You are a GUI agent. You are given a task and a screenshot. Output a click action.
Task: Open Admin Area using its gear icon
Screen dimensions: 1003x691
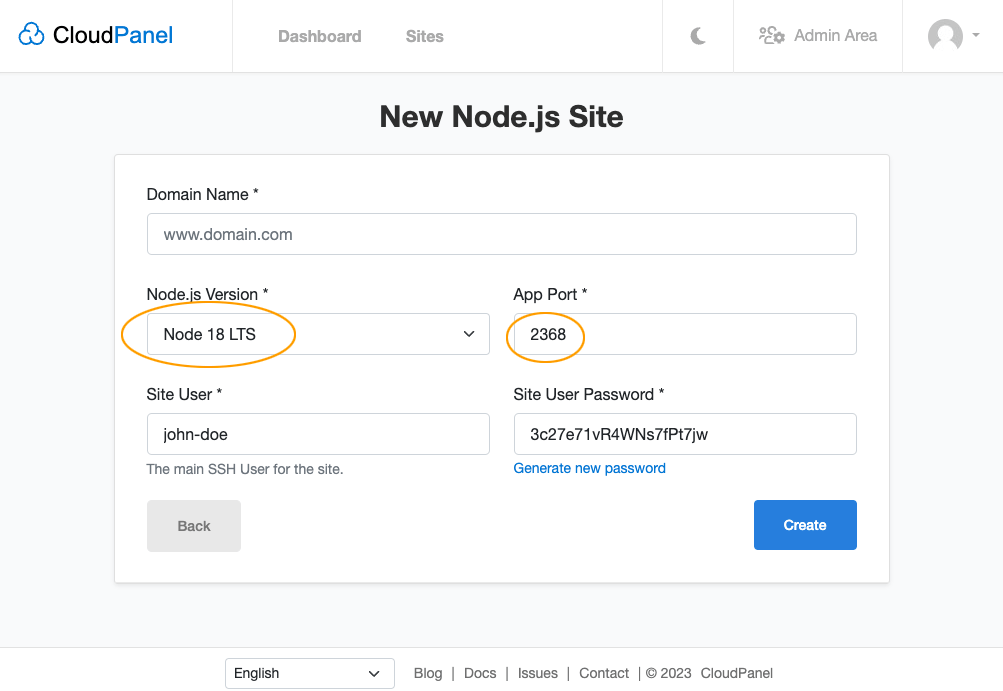(771, 35)
